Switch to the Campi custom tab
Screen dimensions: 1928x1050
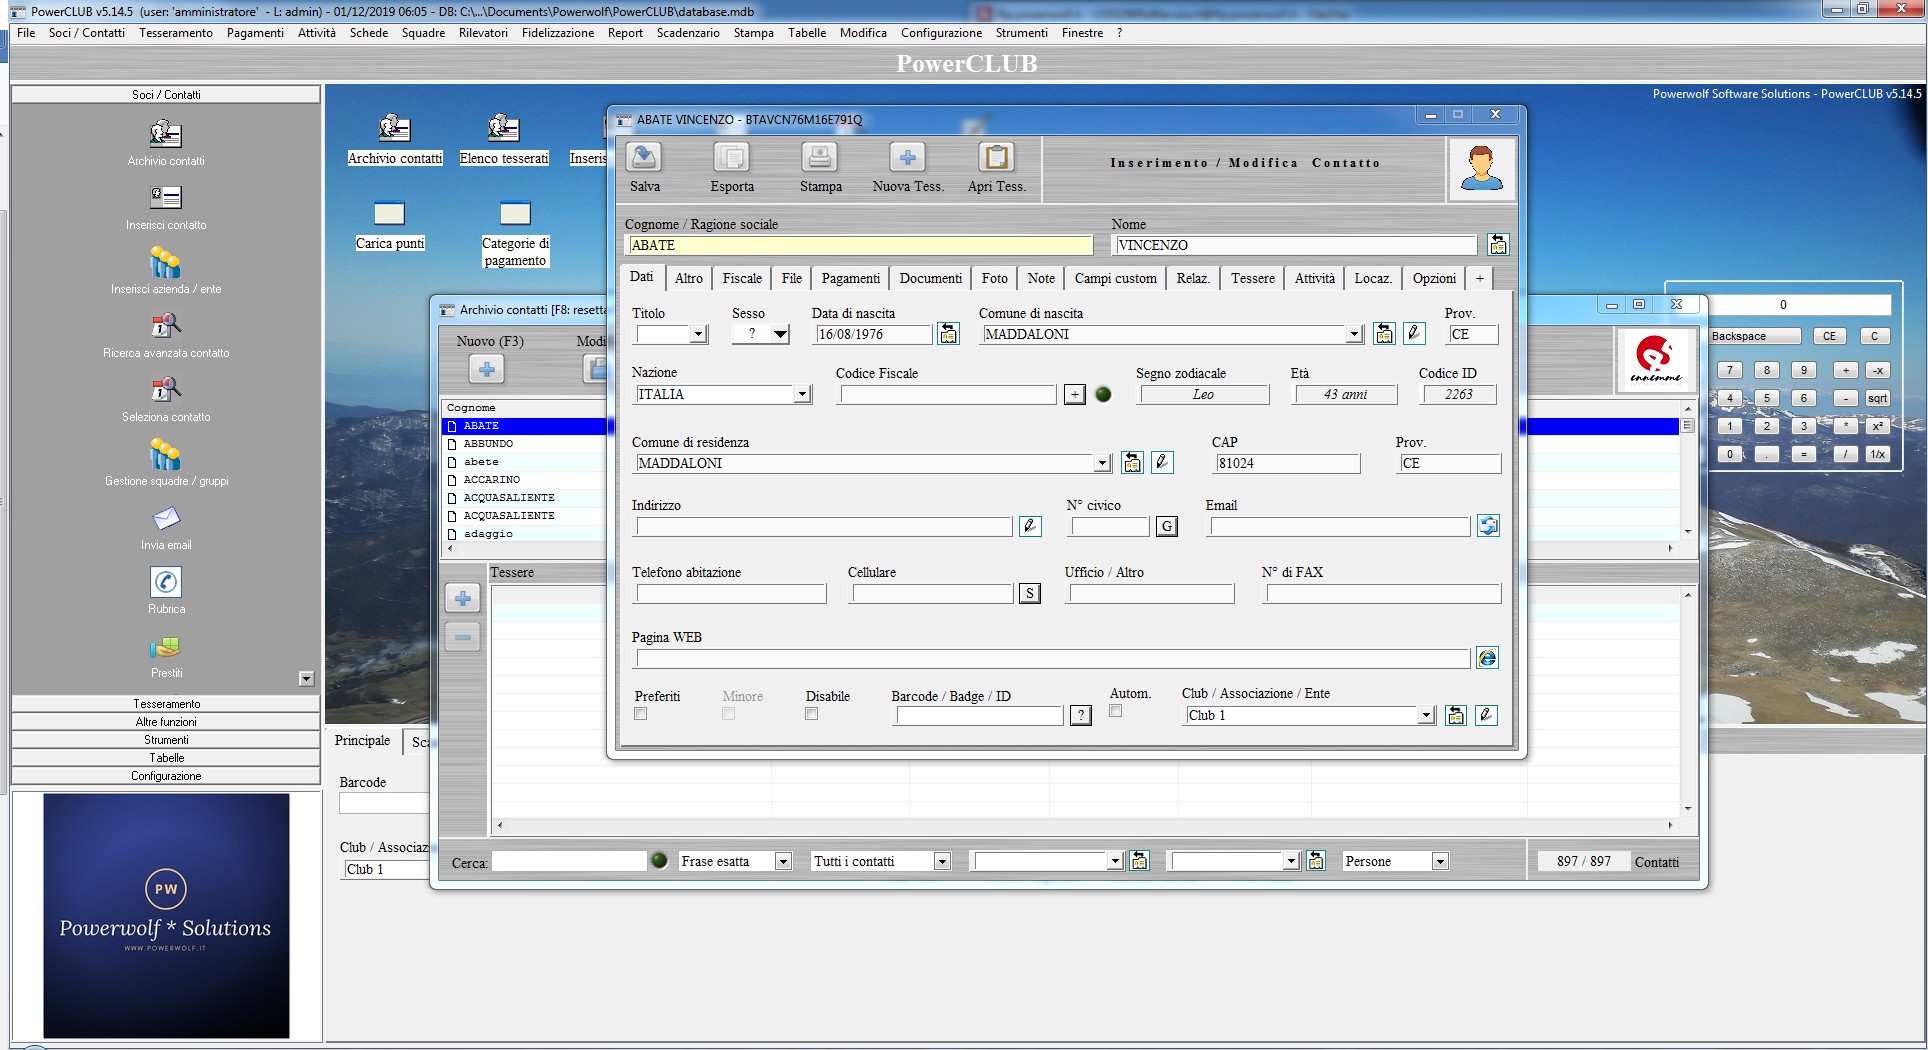click(1115, 278)
